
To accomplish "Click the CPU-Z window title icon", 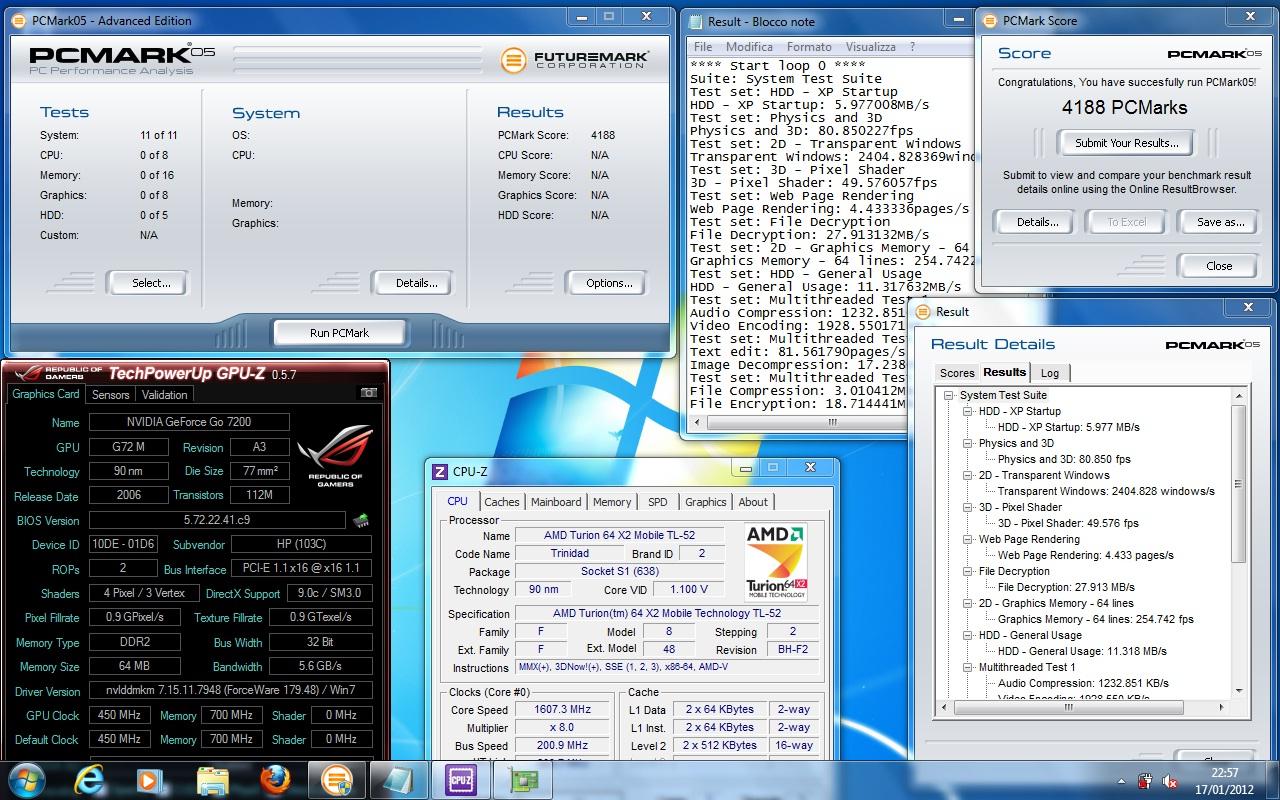I will point(439,471).
